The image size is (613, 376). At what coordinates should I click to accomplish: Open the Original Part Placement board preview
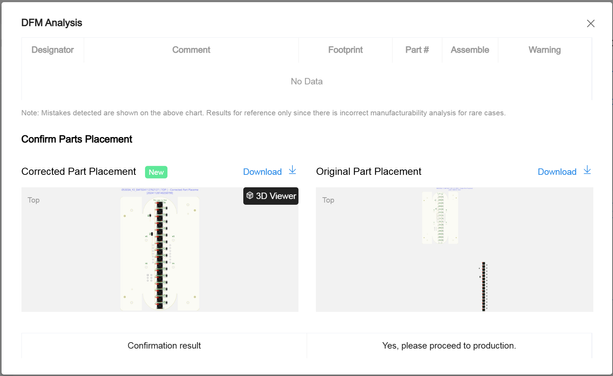pos(454,249)
